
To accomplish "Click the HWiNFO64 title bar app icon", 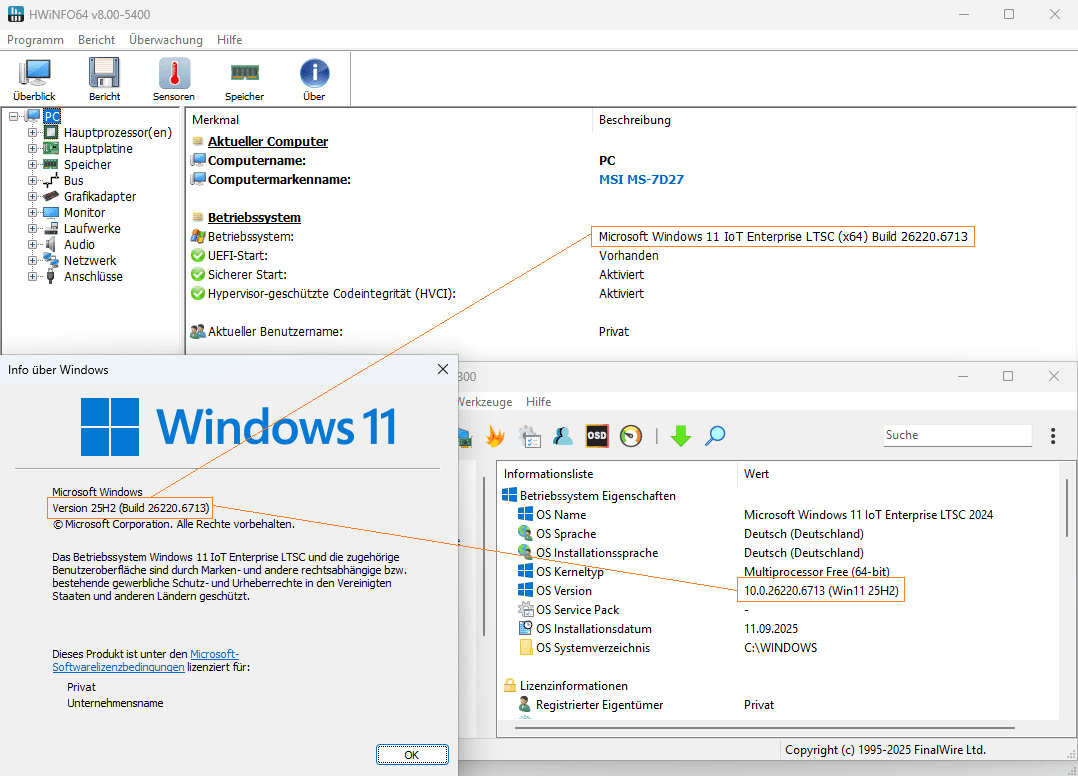I will 15,14.
